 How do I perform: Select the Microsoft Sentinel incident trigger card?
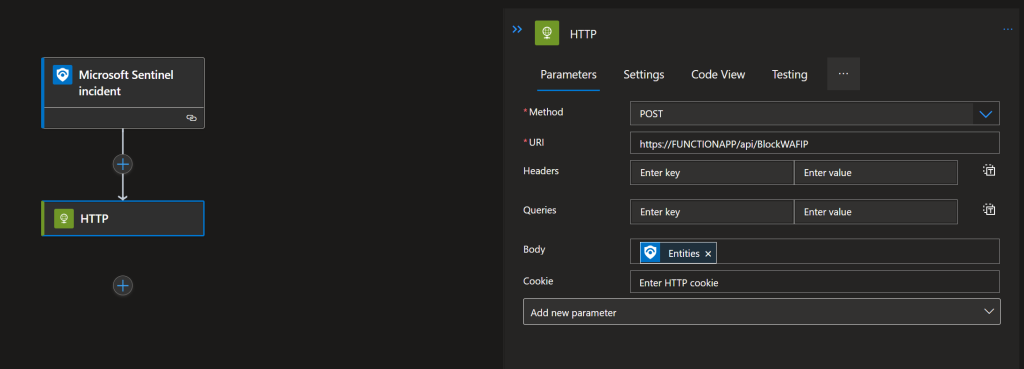coord(123,93)
